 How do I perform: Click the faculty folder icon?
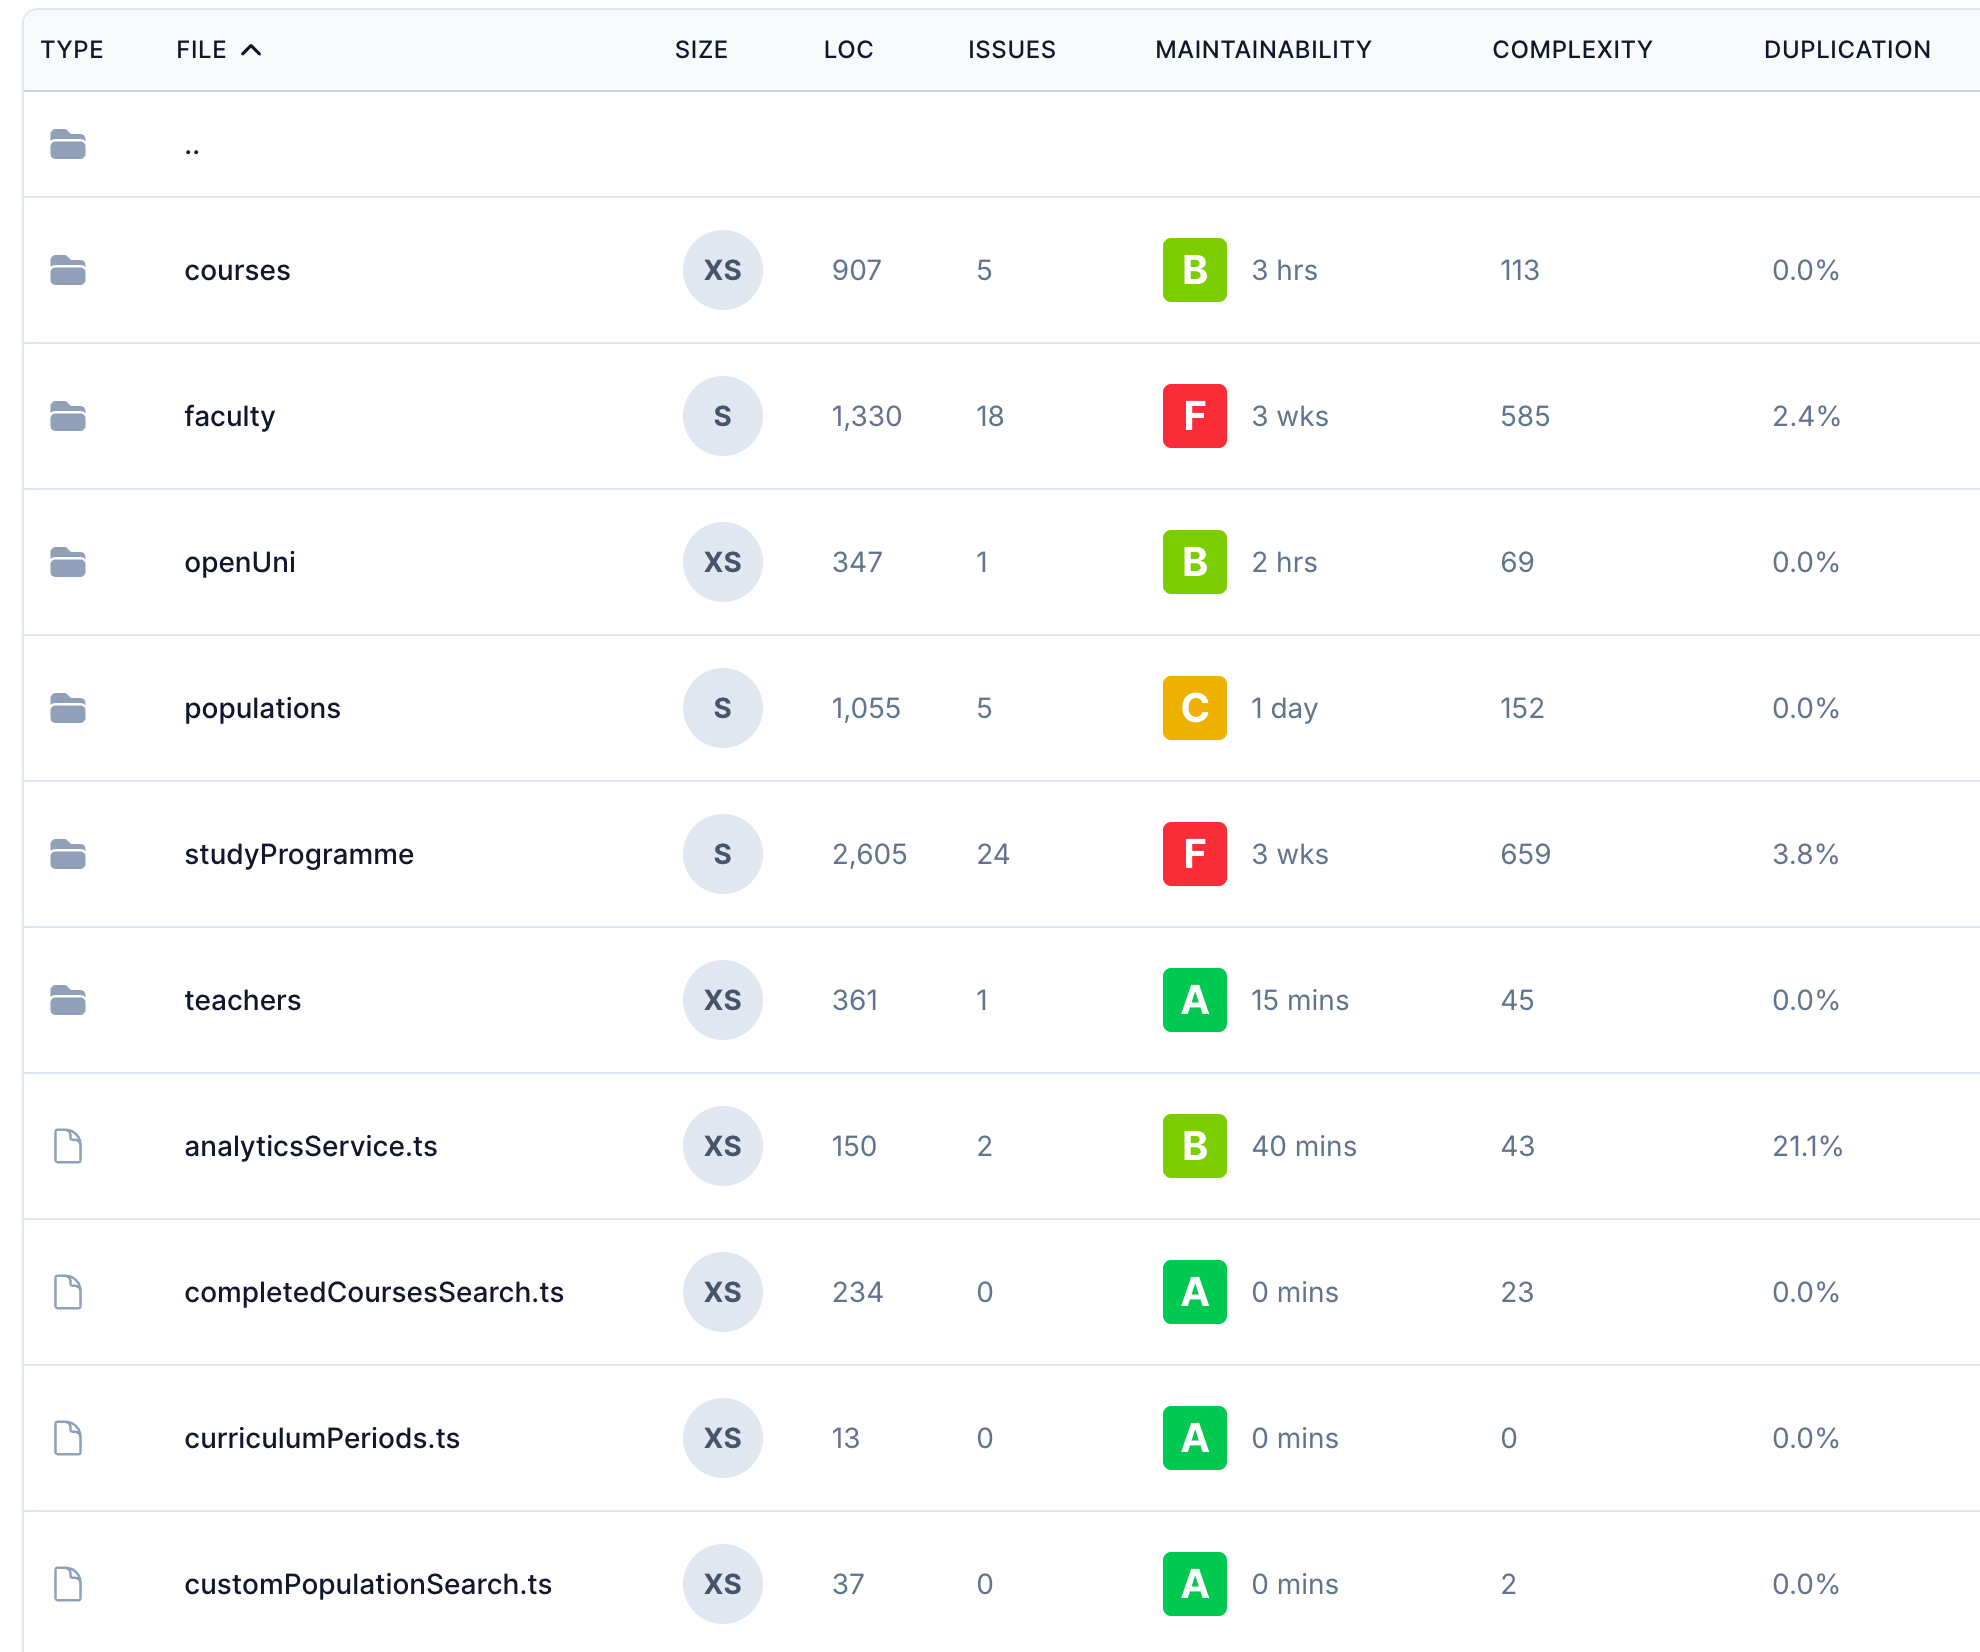(68, 416)
